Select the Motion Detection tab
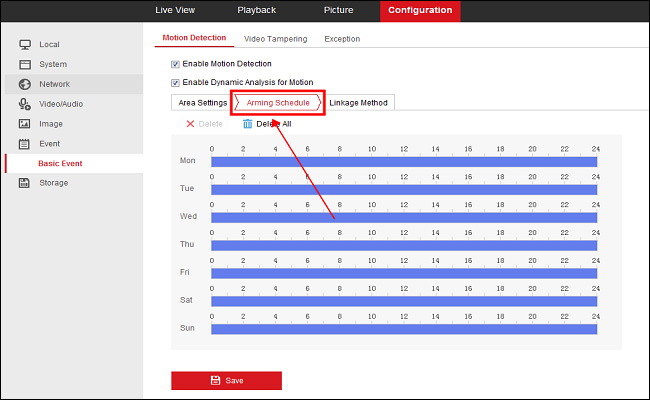Screen dimensions: 650x400 [194, 38]
